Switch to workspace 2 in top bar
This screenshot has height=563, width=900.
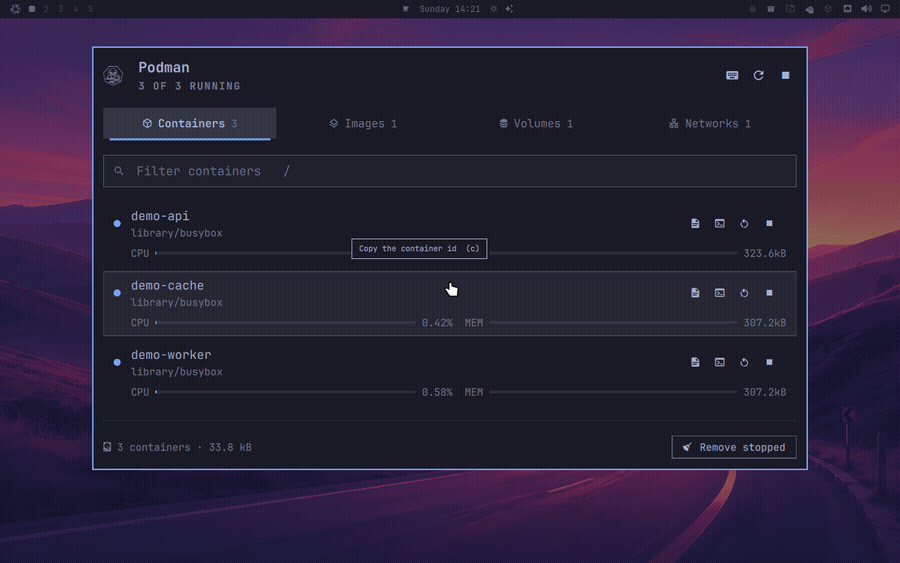tap(46, 9)
